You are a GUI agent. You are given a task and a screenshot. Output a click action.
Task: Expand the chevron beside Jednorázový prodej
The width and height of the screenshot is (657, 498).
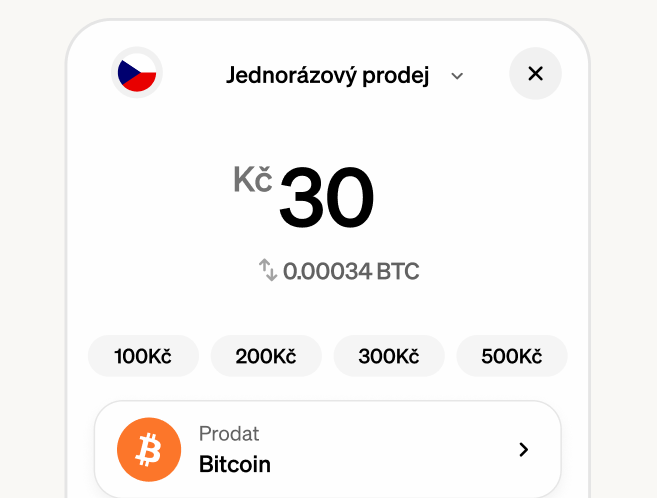pos(457,76)
